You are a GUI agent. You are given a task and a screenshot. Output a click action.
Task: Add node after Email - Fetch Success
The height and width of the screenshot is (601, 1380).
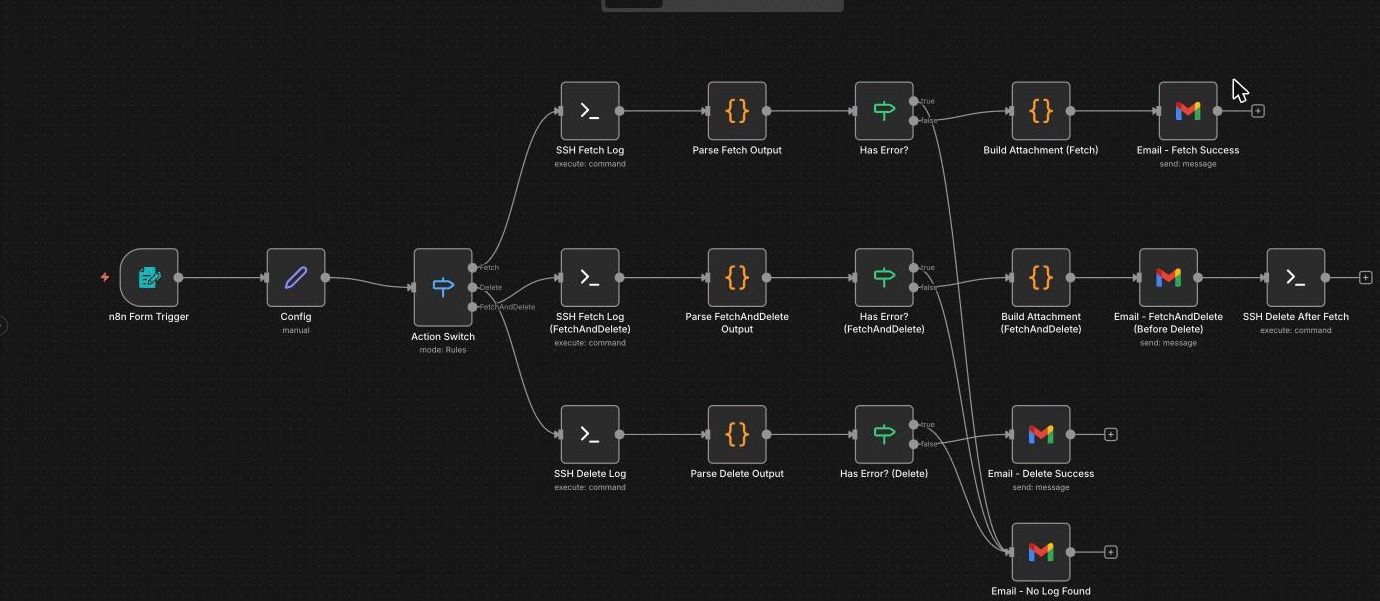coord(1258,111)
